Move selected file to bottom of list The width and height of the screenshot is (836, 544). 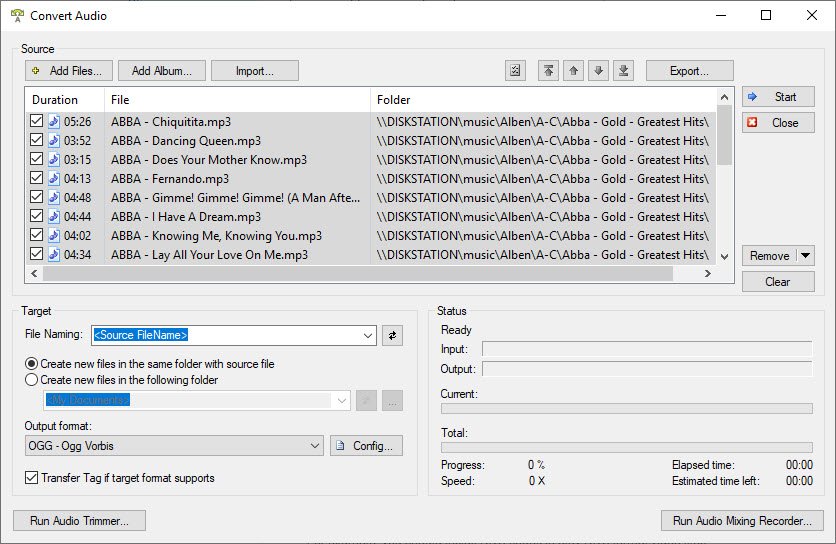pyautogui.click(x=624, y=71)
